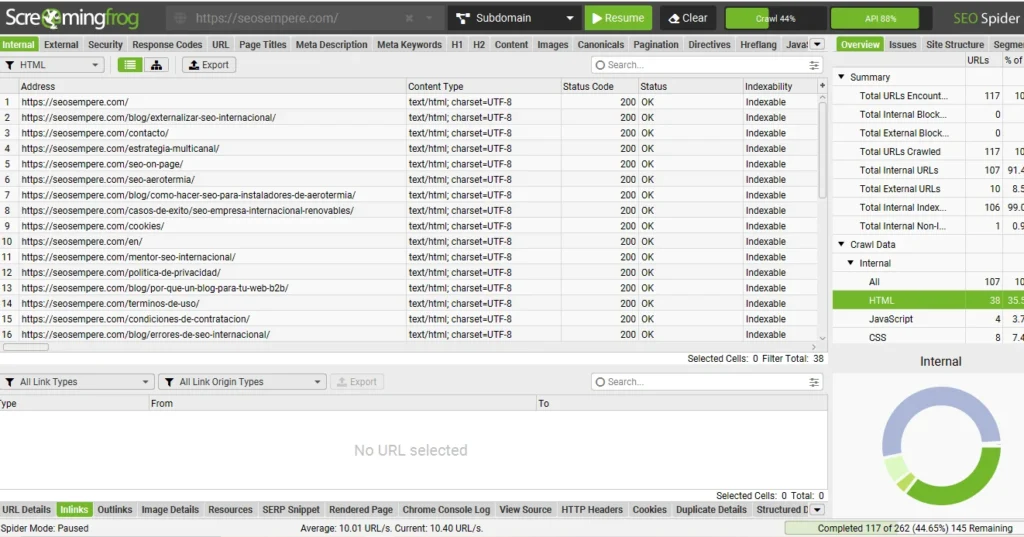Open the Outlinks bottom tab

(x=115, y=510)
